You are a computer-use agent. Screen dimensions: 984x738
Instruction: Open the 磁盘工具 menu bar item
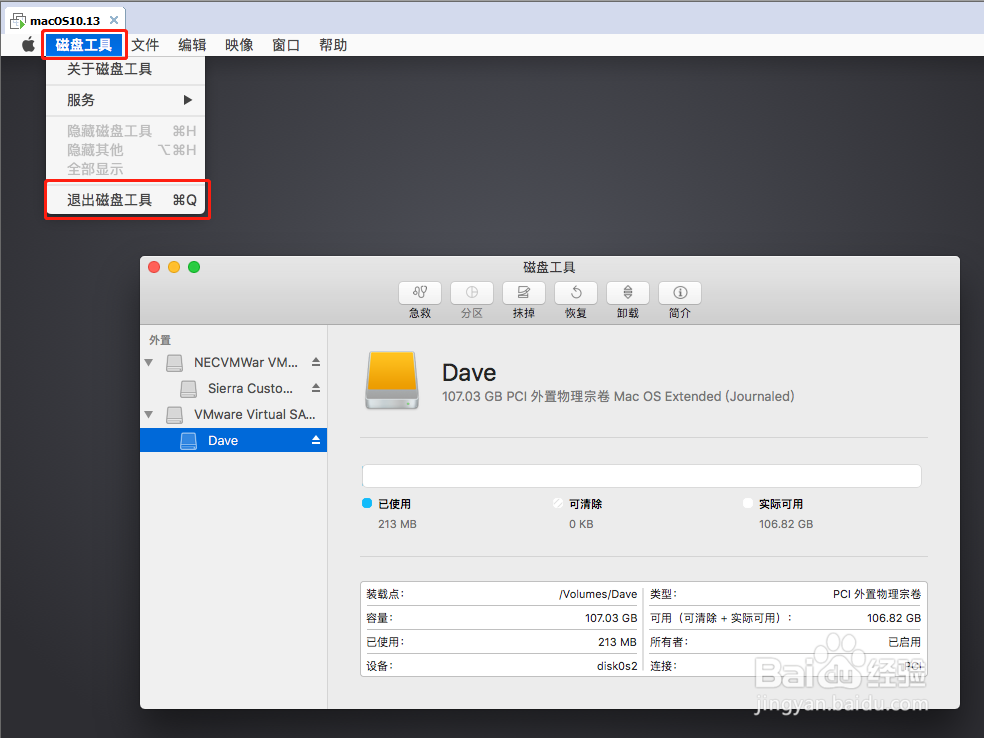coord(84,45)
